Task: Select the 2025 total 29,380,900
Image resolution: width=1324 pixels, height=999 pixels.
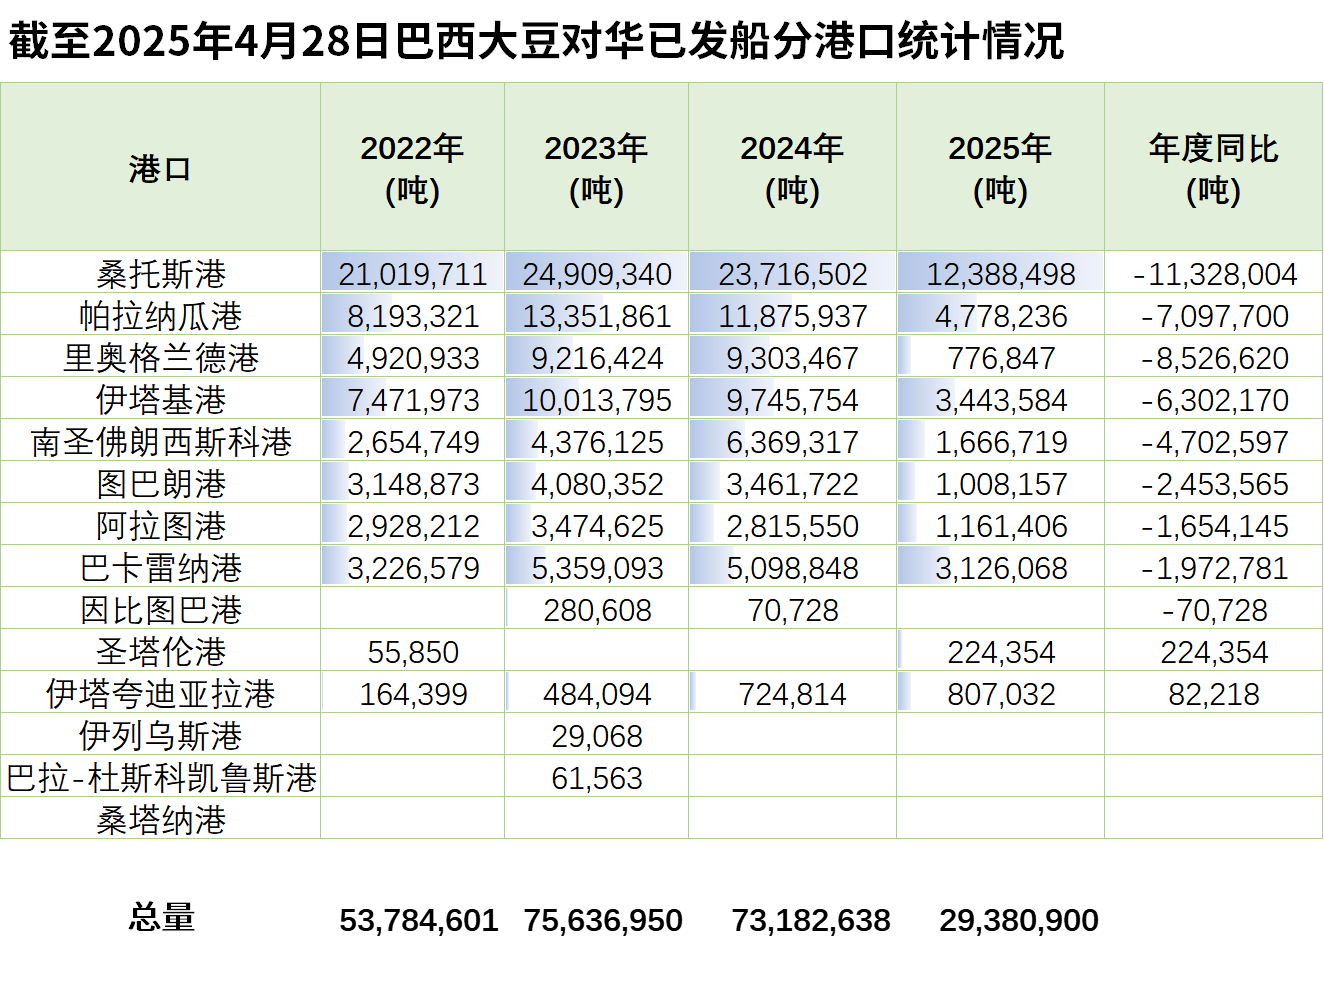Action: click(1018, 919)
